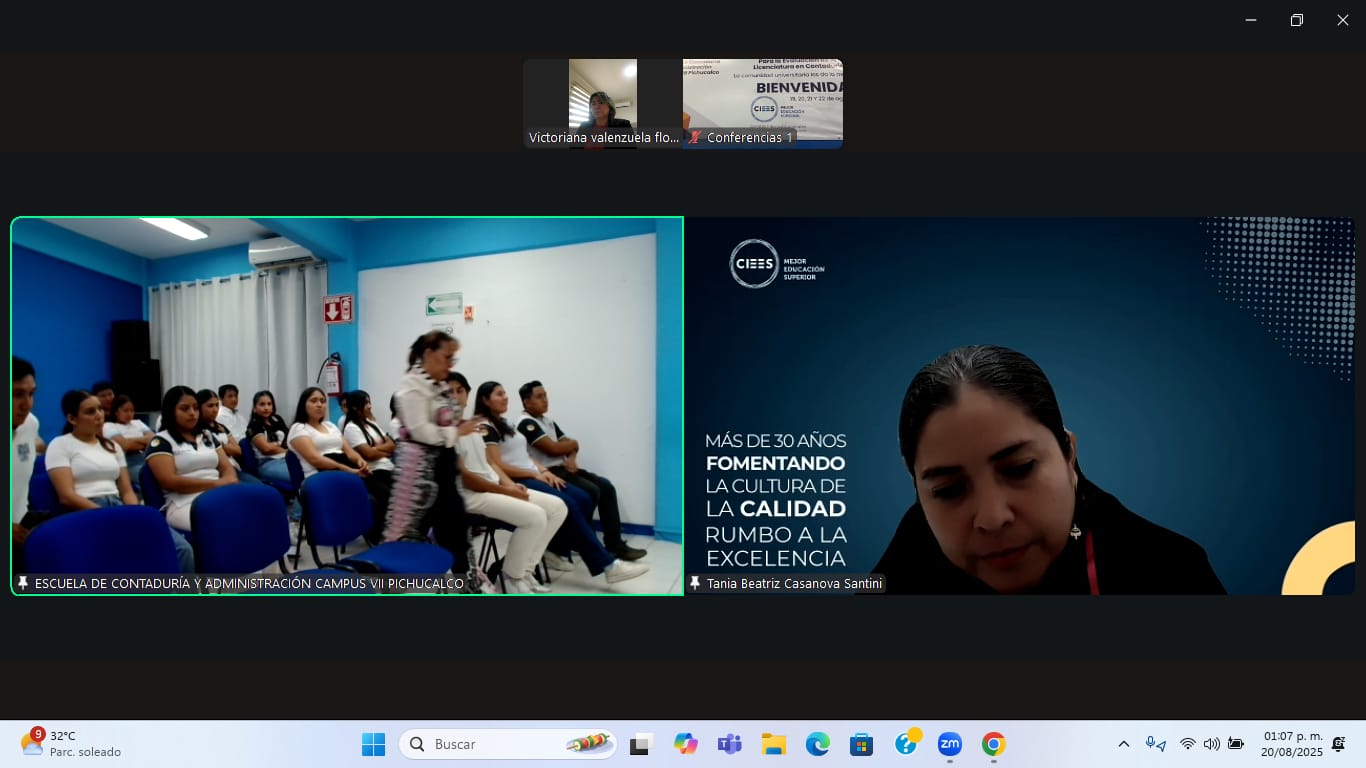Open the Copilot app icon
Screen dimensions: 1366x768
tap(685, 744)
